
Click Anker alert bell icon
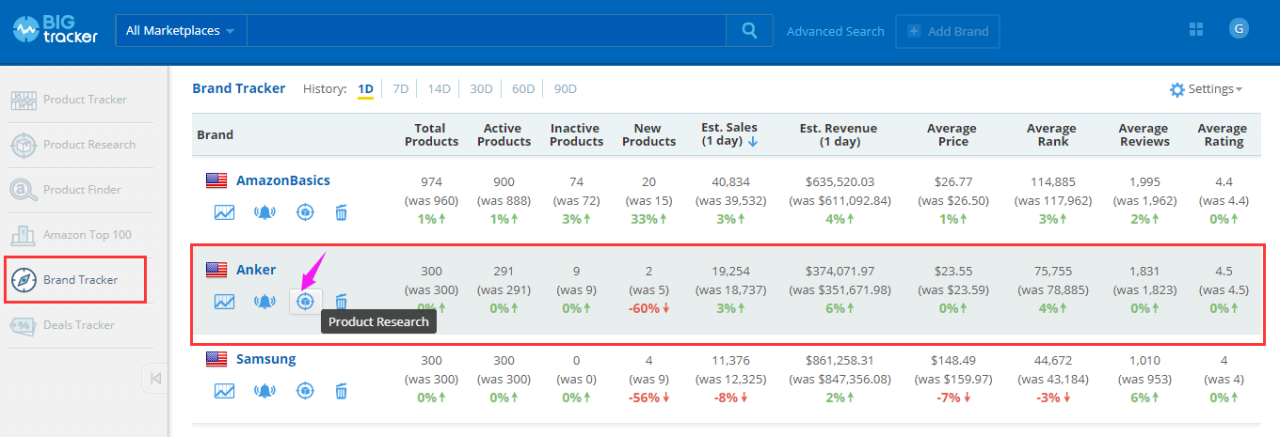(265, 301)
